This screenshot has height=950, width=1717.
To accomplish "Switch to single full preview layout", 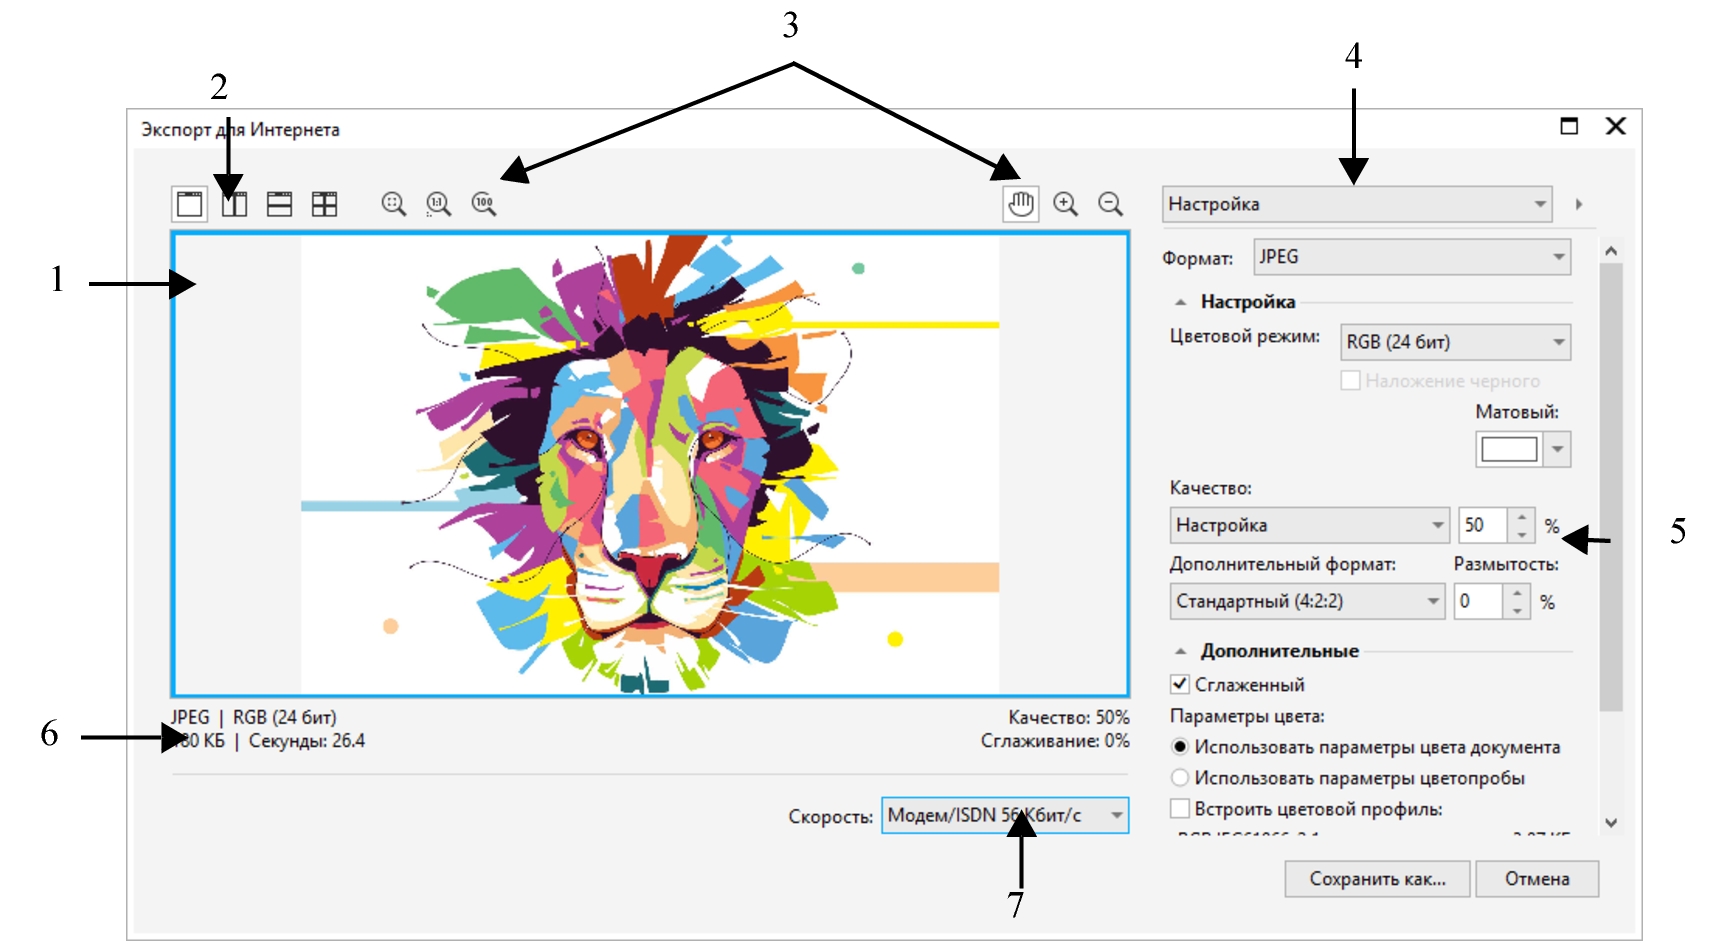I will 189,204.
